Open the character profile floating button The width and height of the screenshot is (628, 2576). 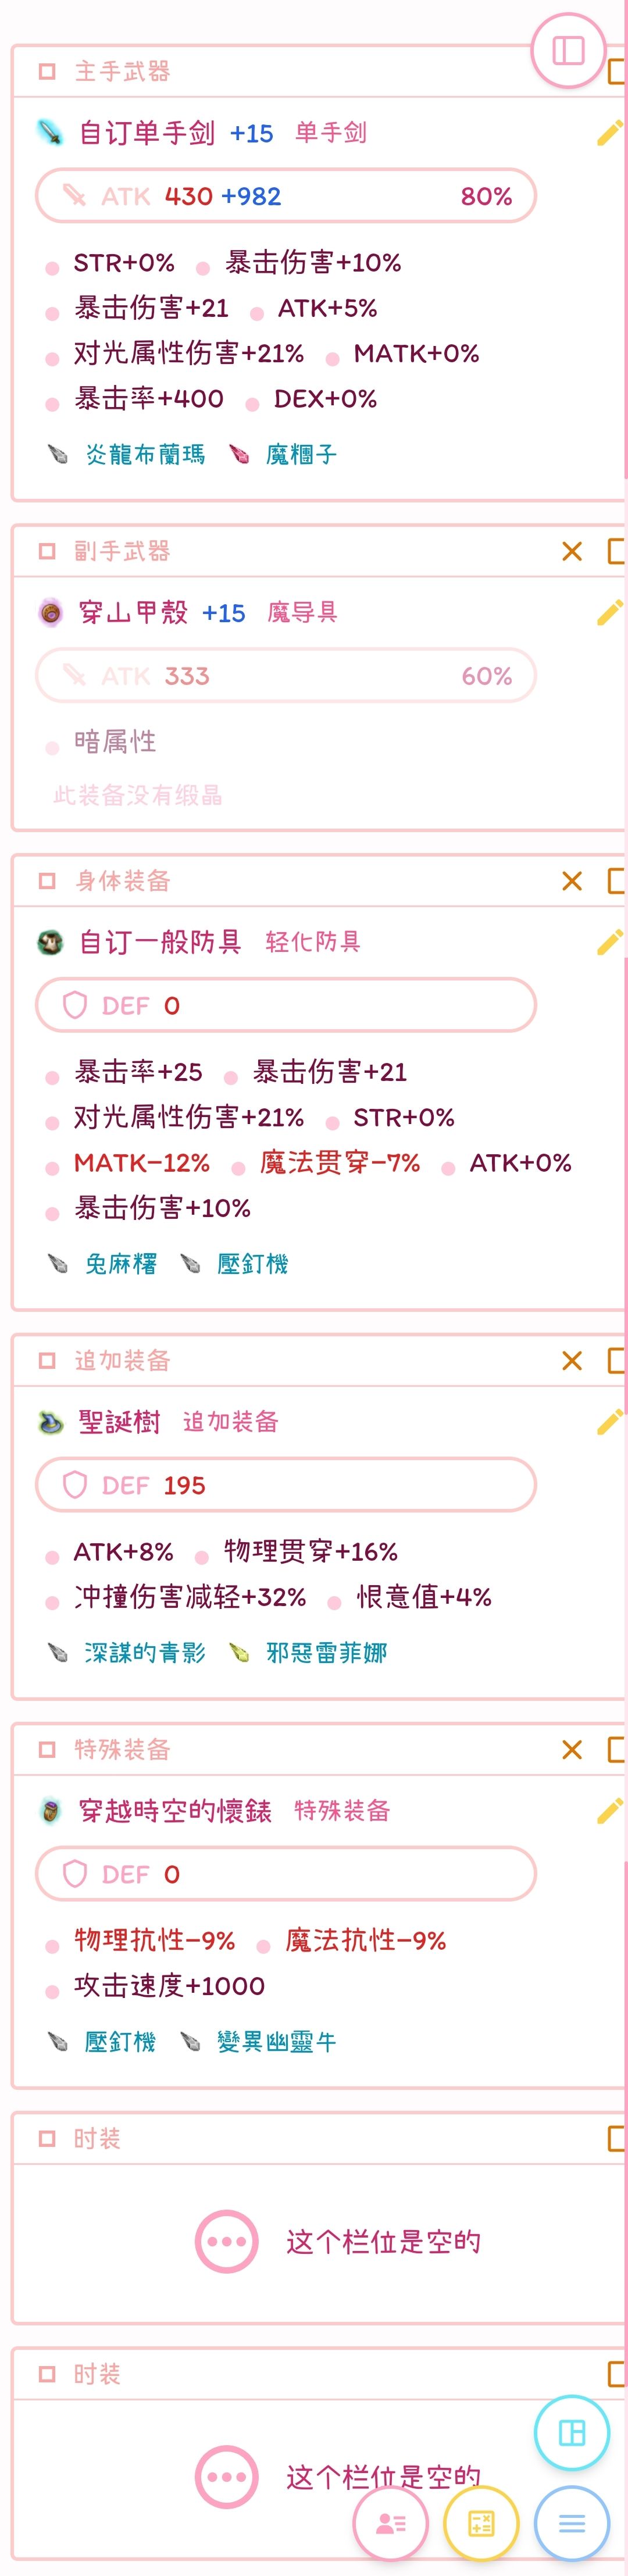tap(391, 2523)
